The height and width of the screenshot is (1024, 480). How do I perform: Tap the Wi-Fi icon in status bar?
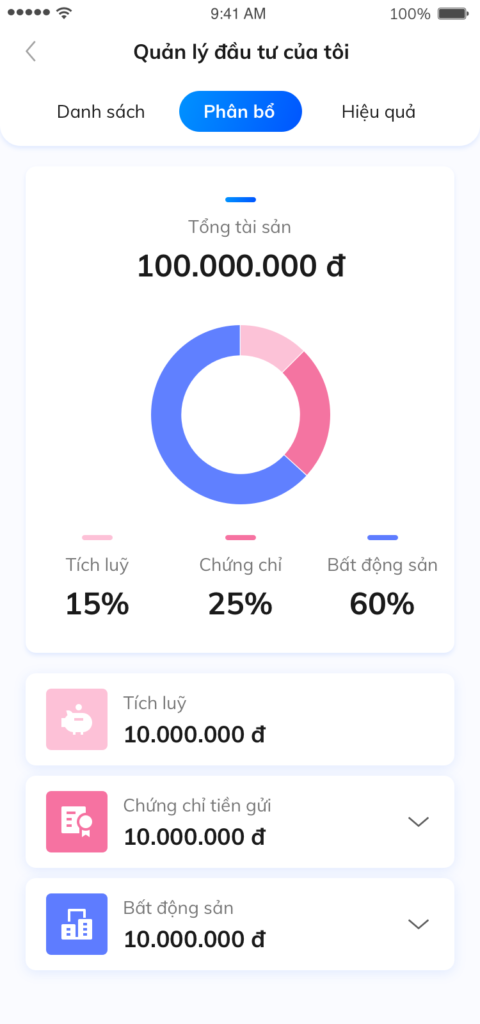(64, 13)
